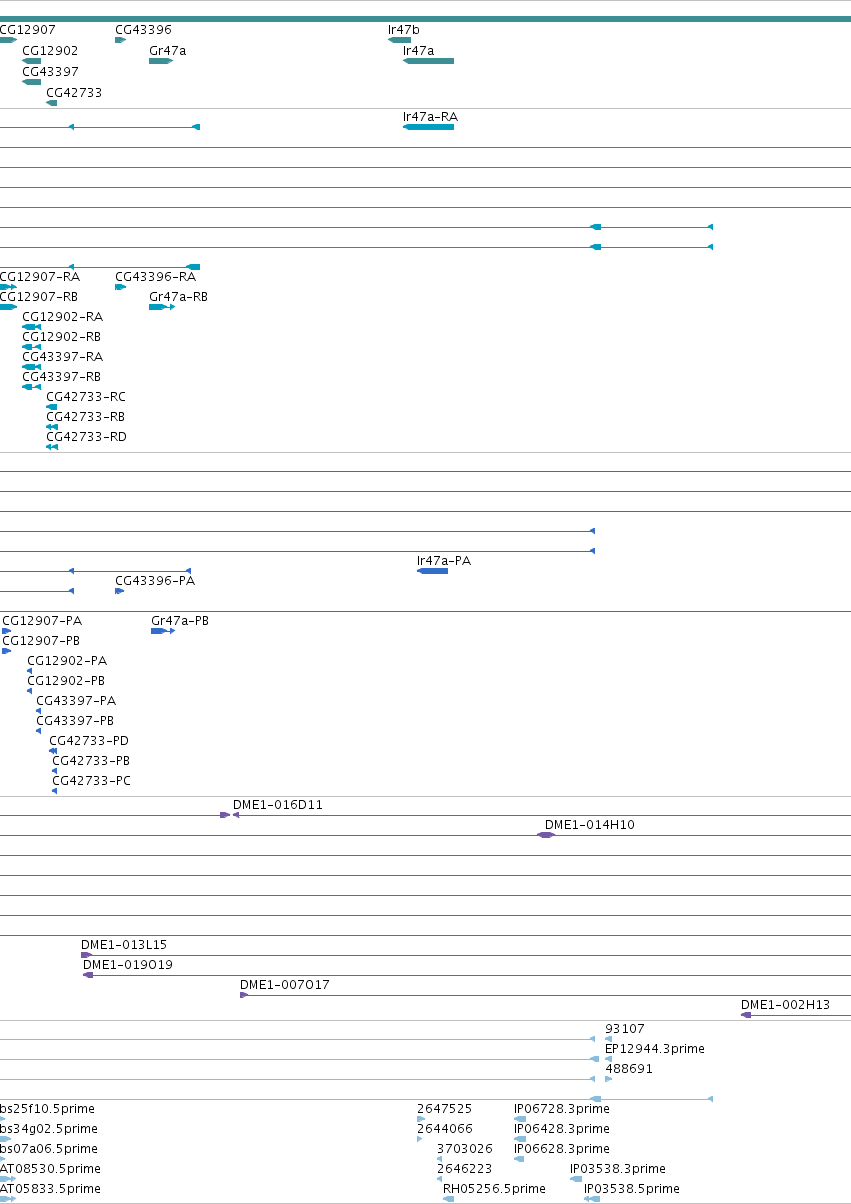
Task: Click the DME1-007O17 clone label
Action: [x=285, y=984]
